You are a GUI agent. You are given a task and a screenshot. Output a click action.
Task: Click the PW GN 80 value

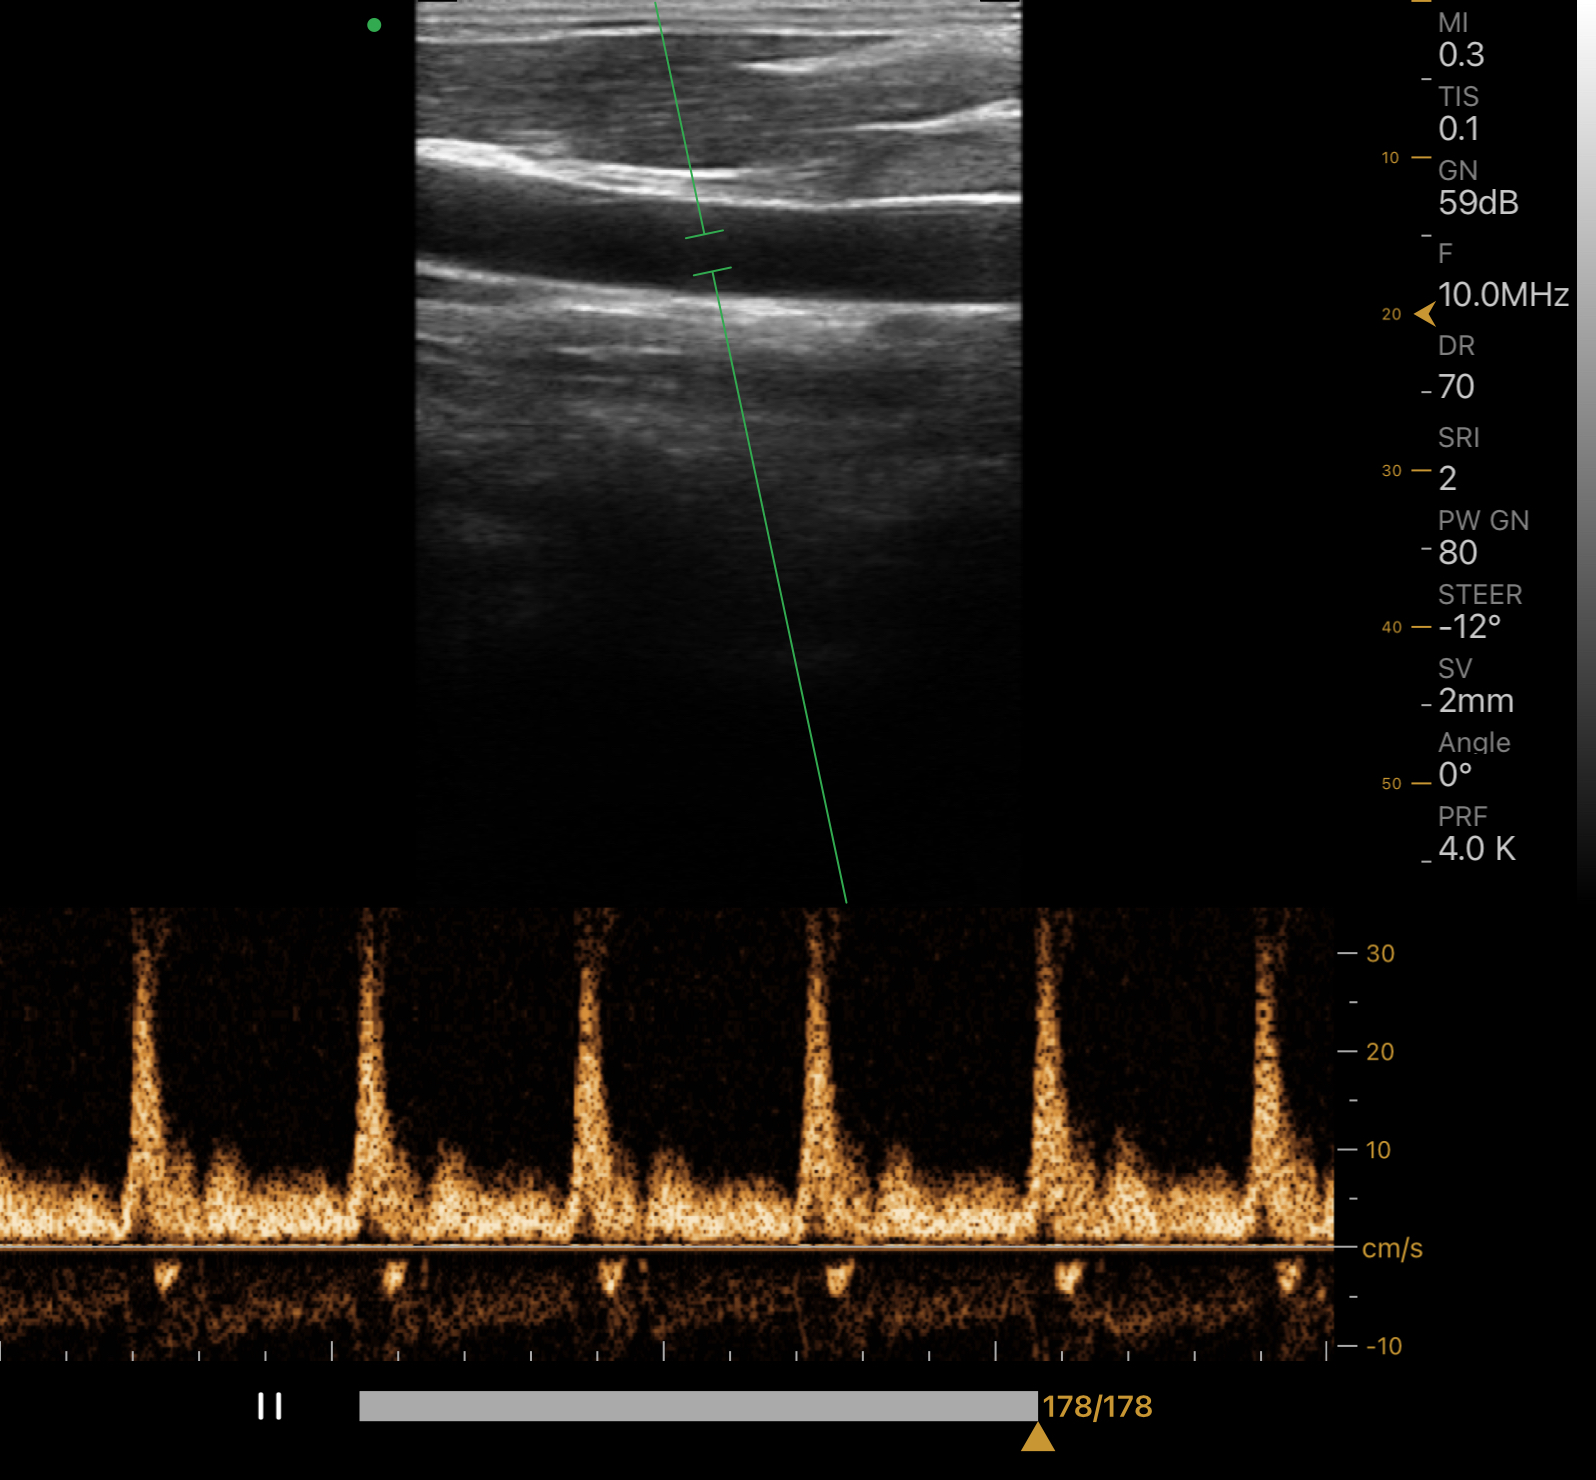tap(1457, 553)
